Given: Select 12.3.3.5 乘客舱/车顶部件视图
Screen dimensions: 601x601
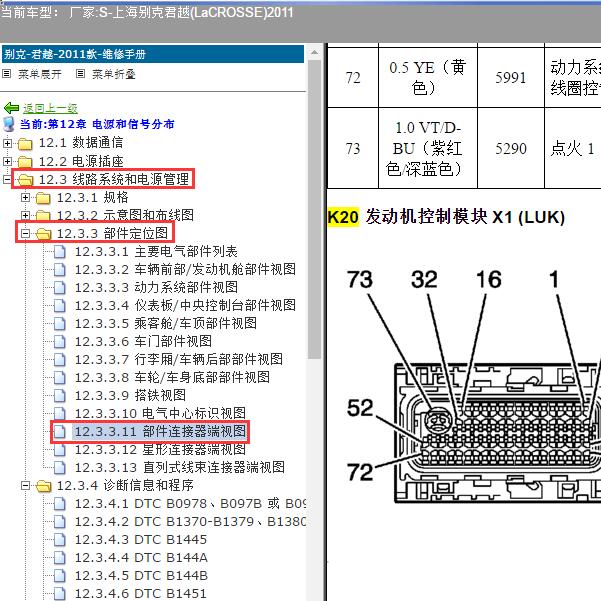Looking at the screenshot, I should (166, 323).
